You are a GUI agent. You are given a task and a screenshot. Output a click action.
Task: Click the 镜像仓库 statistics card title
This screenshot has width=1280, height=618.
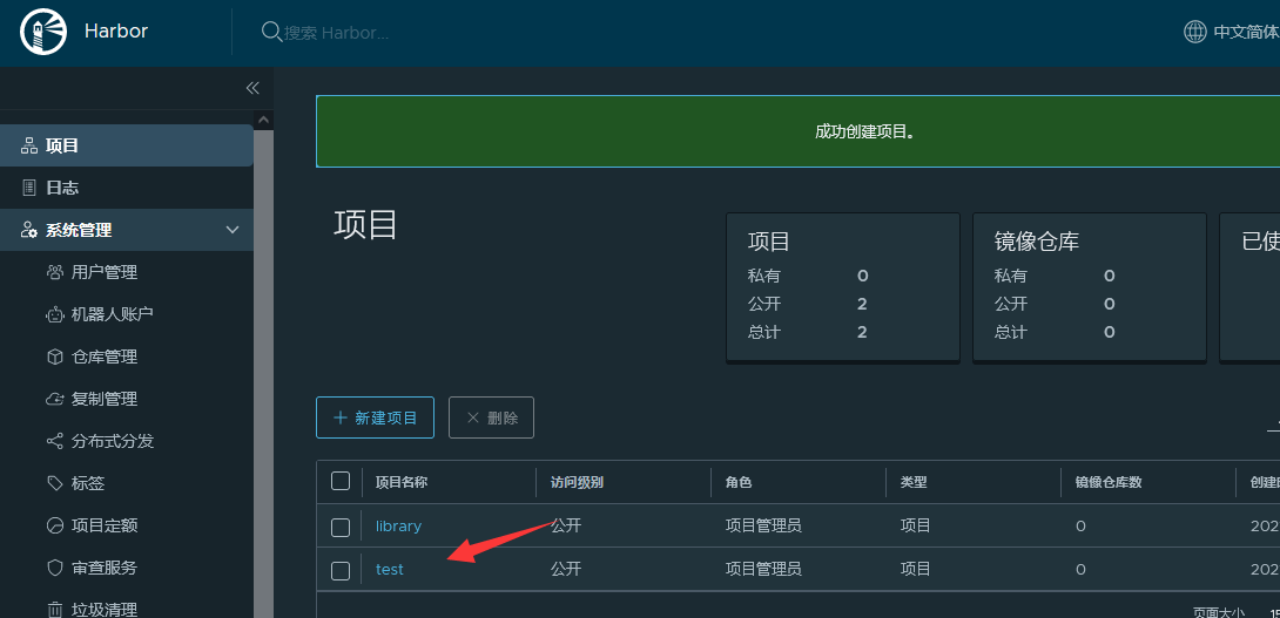coord(1036,241)
